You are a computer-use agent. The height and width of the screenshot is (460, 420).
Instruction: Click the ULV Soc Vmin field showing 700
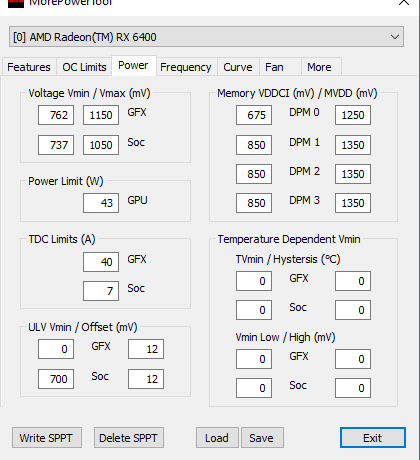(56, 379)
